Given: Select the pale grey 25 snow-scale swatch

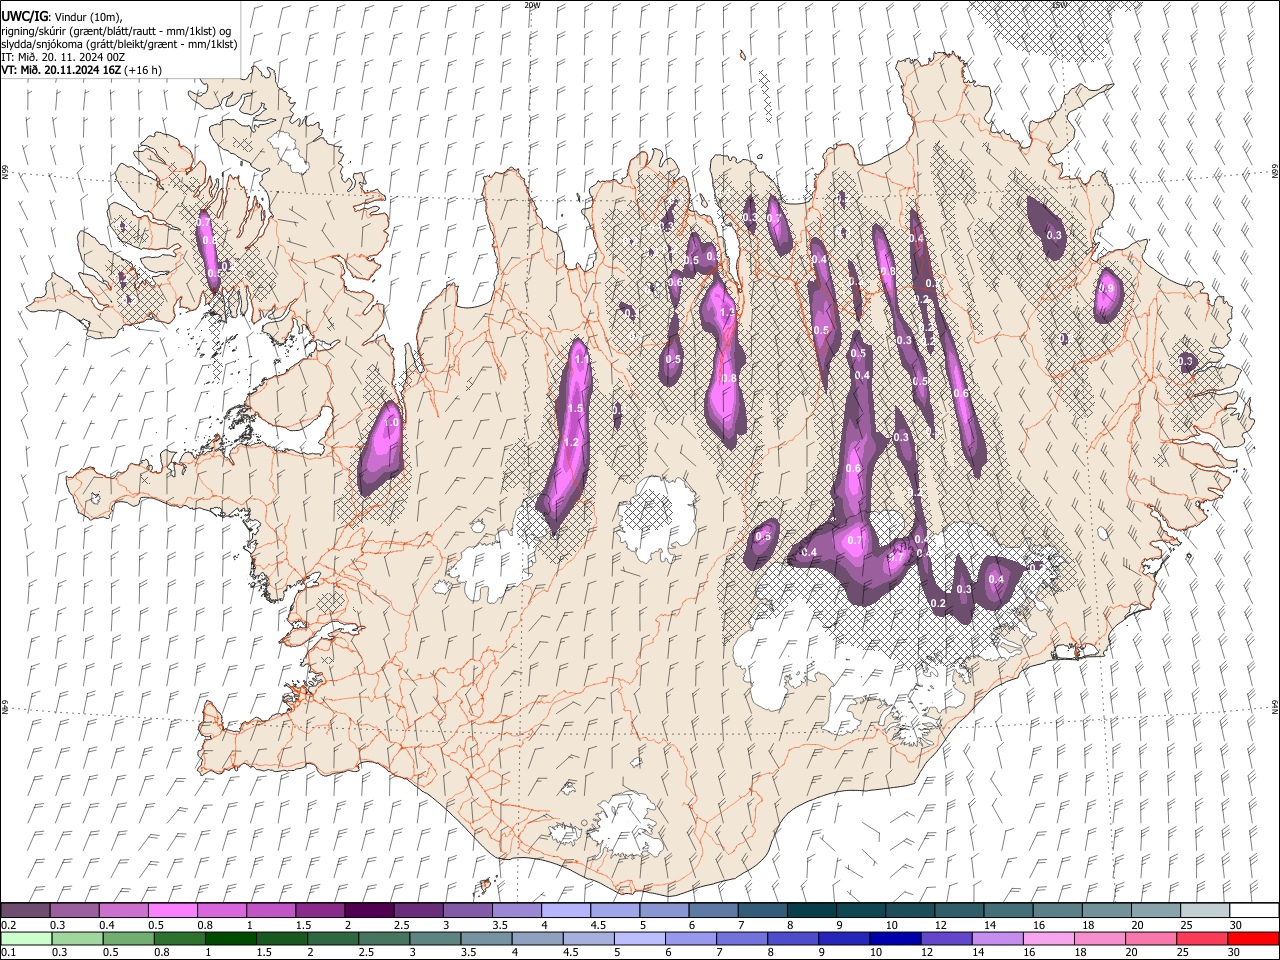Looking at the screenshot, I should pyautogui.click(x=1205, y=910).
